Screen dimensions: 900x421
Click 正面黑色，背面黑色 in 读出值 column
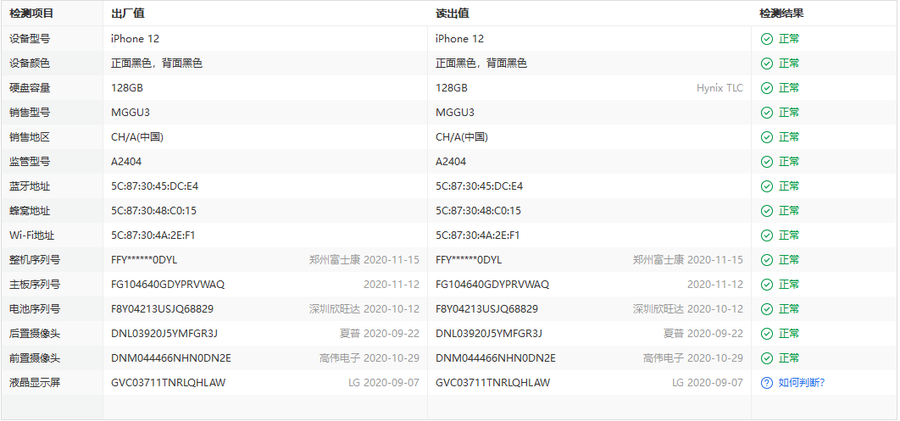point(481,64)
